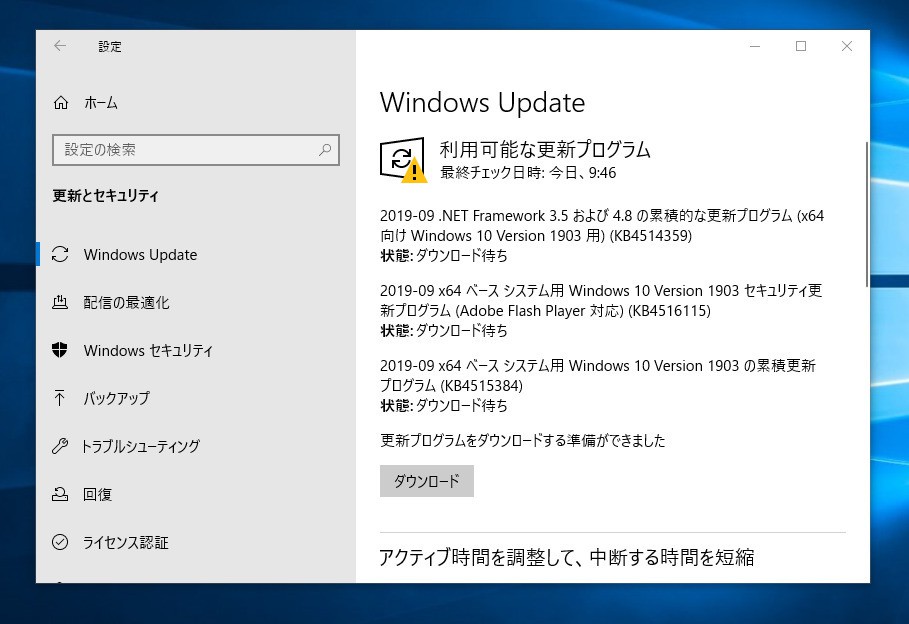Screen dimensions: 909x624
Task: Click the vertical scrollbar of Windows Update pane
Action: pyautogui.click(x=867, y=215)
